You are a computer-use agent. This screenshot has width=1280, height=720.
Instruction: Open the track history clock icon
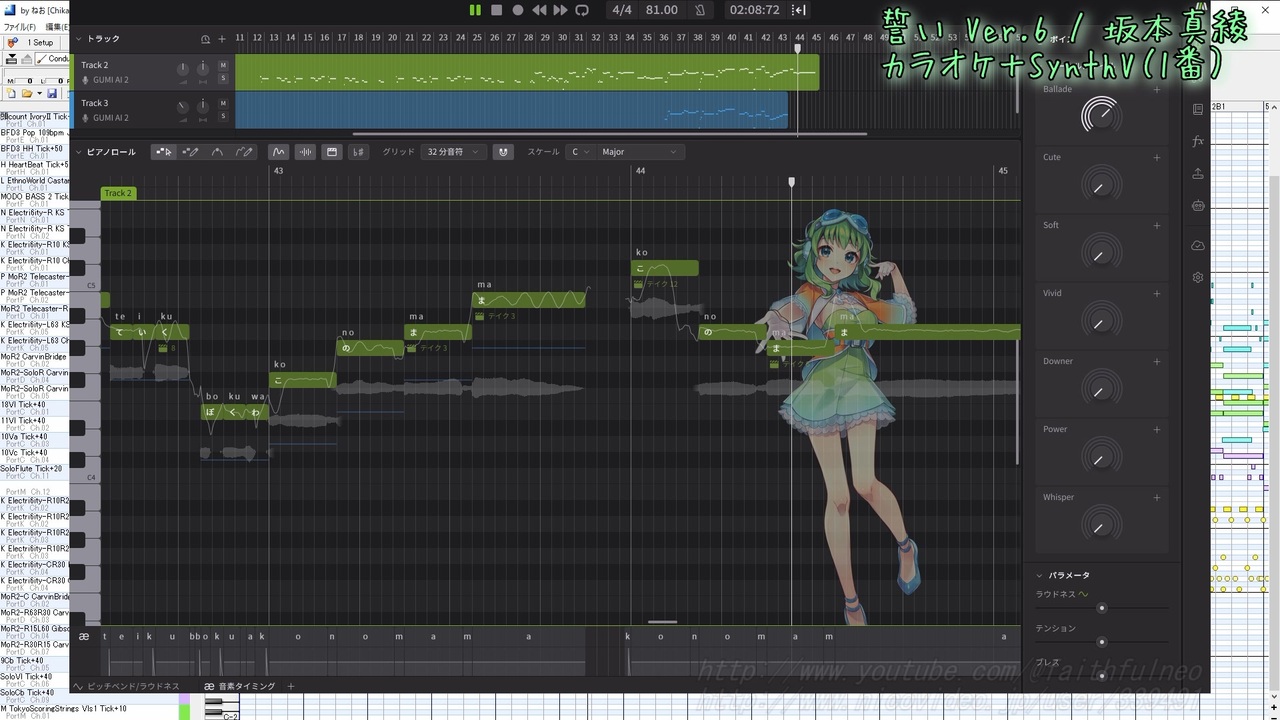pyautogui.click(x=206, y=39)
